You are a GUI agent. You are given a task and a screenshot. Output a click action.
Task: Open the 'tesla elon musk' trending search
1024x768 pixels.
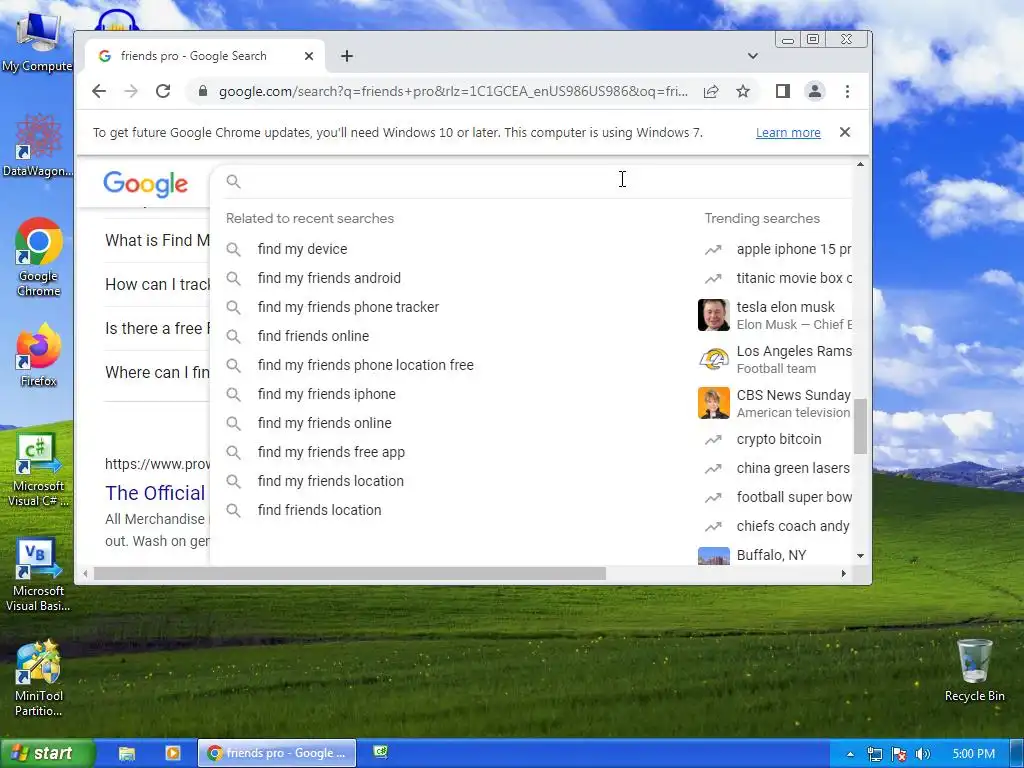(786, 307)
